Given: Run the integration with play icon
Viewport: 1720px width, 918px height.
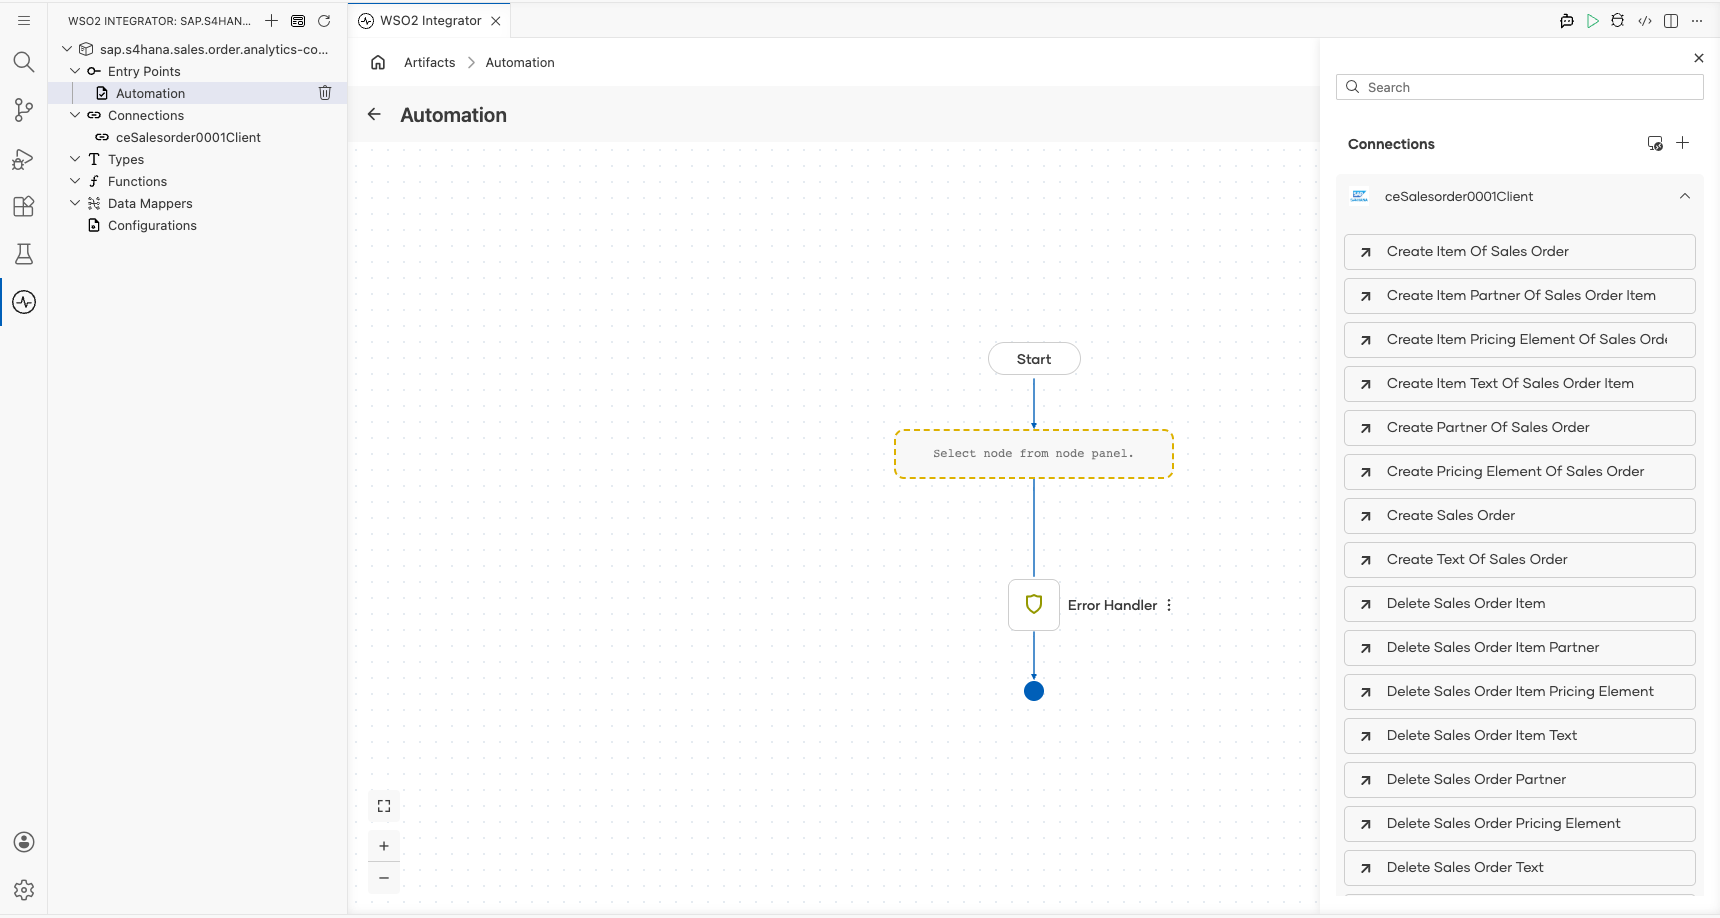Looking at the screenshot, I should coord(1593,21).
